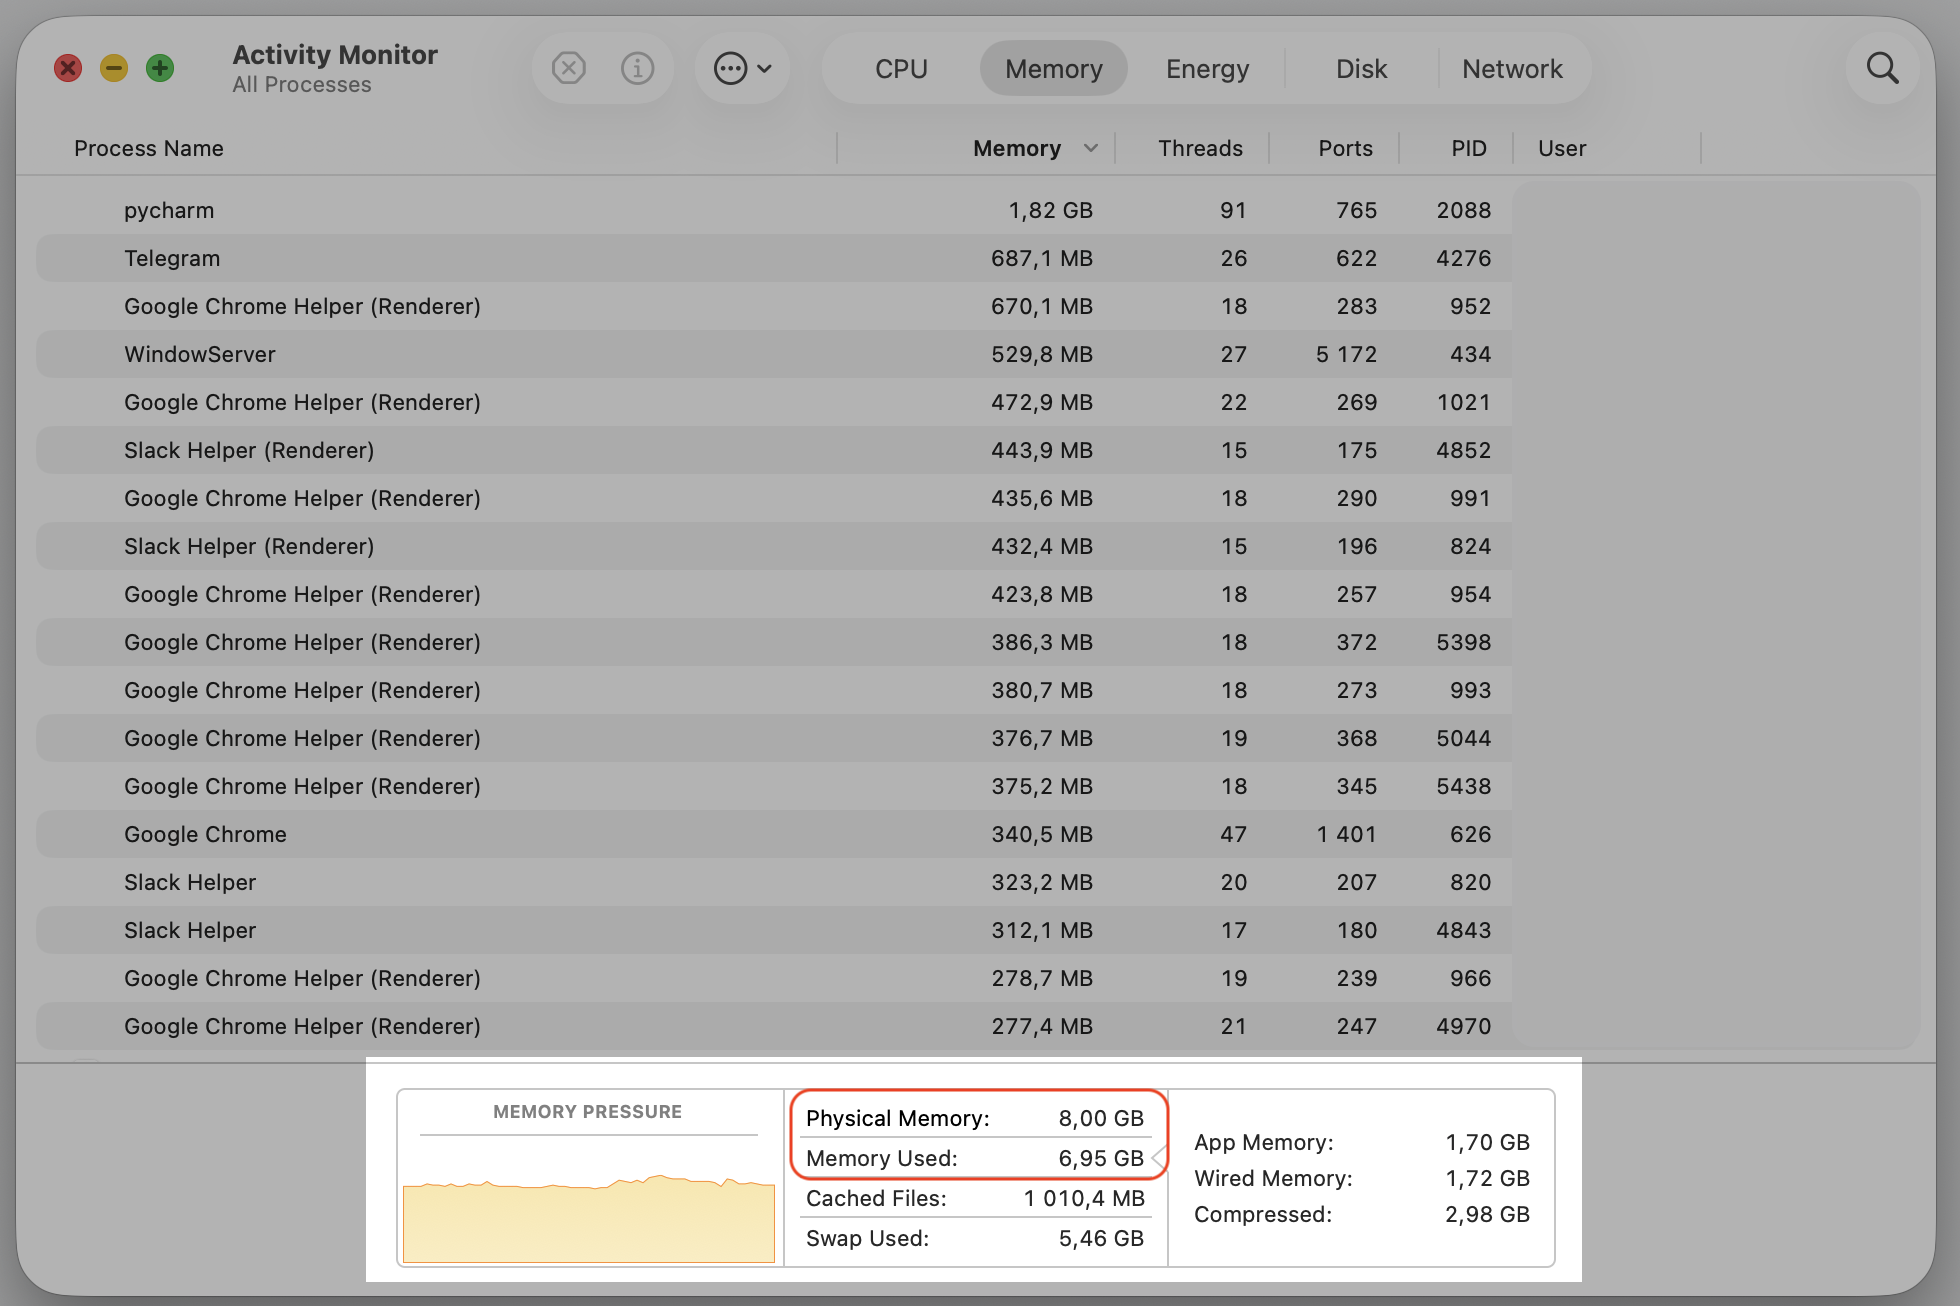Click the All Processes subtitle
This screenshot has height=1306, width=1960.
pyautogui.click(x=302, y=85)
